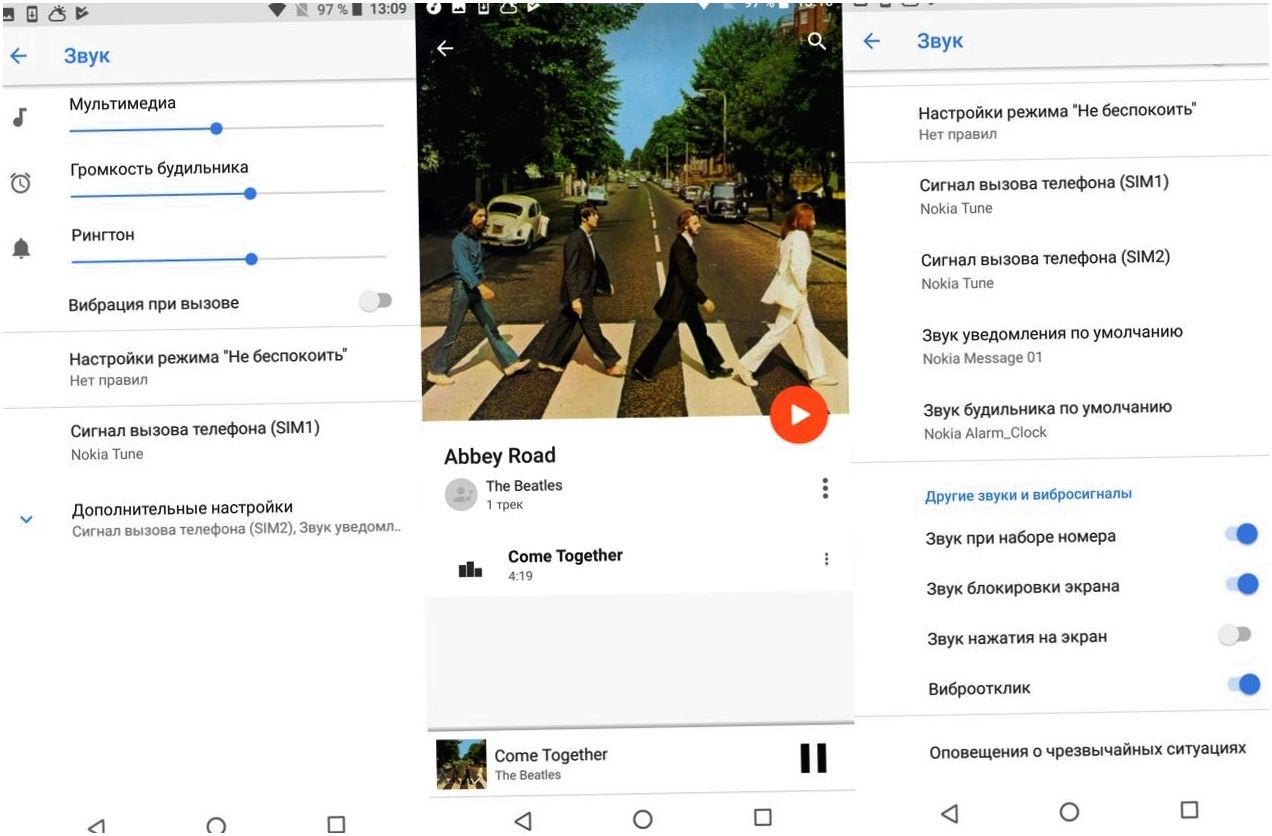1272x836 pixels.
Task: Pause Come Together in the mini player
Action: click(x=813, y=757)
